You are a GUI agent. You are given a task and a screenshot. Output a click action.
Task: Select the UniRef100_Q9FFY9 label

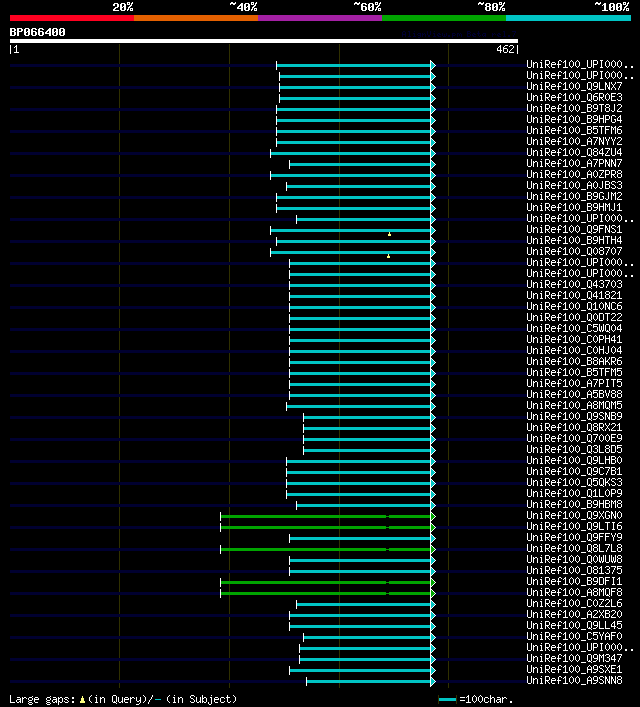pos(574,537)
